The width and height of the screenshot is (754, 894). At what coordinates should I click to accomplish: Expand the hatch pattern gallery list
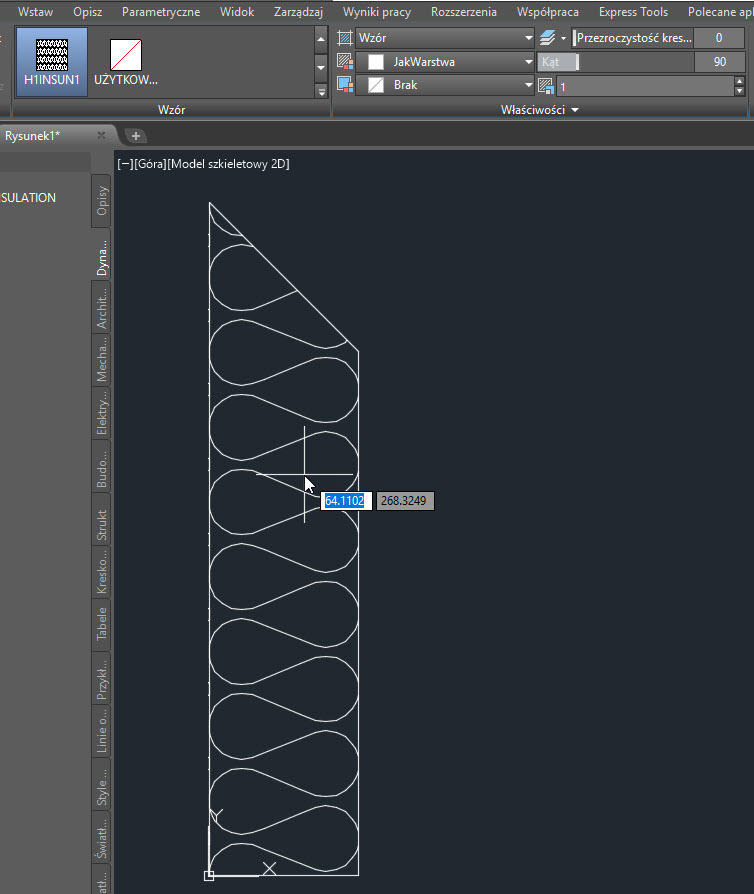321,90
